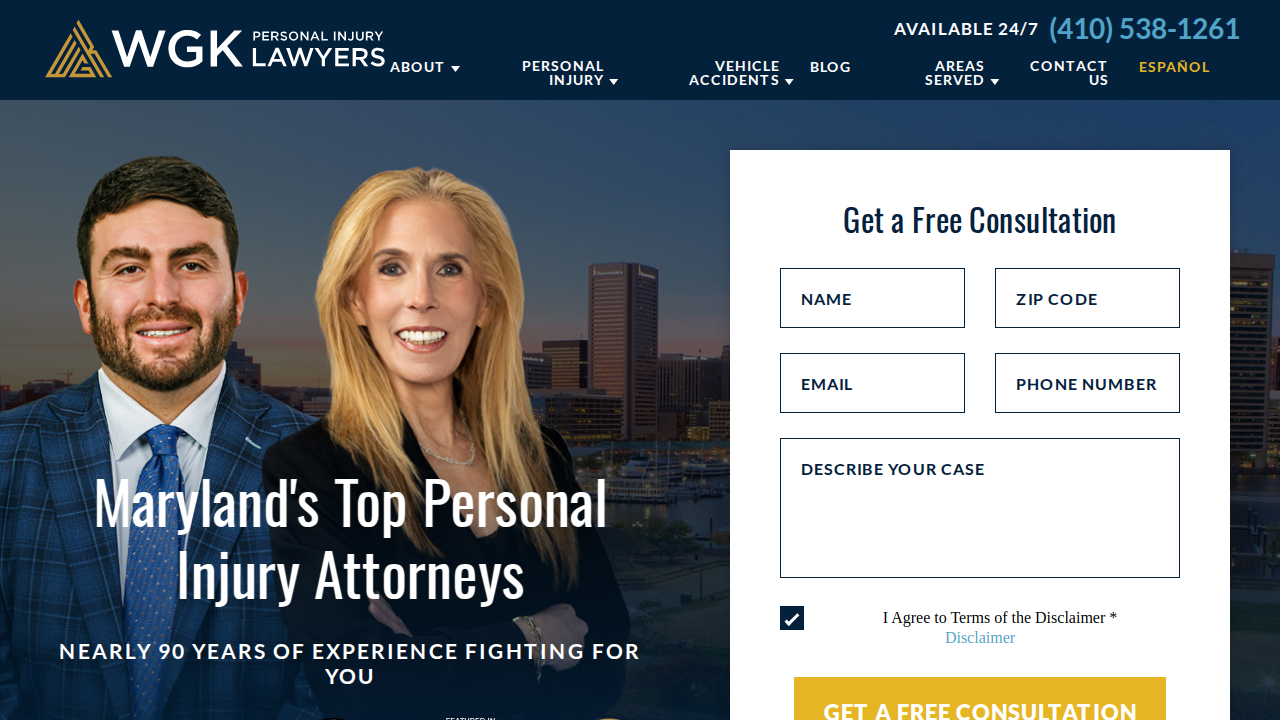The width and height of the screenshot is (1280, 720).
Task: Select the Phone Number input field
Action: point(1087,383)
